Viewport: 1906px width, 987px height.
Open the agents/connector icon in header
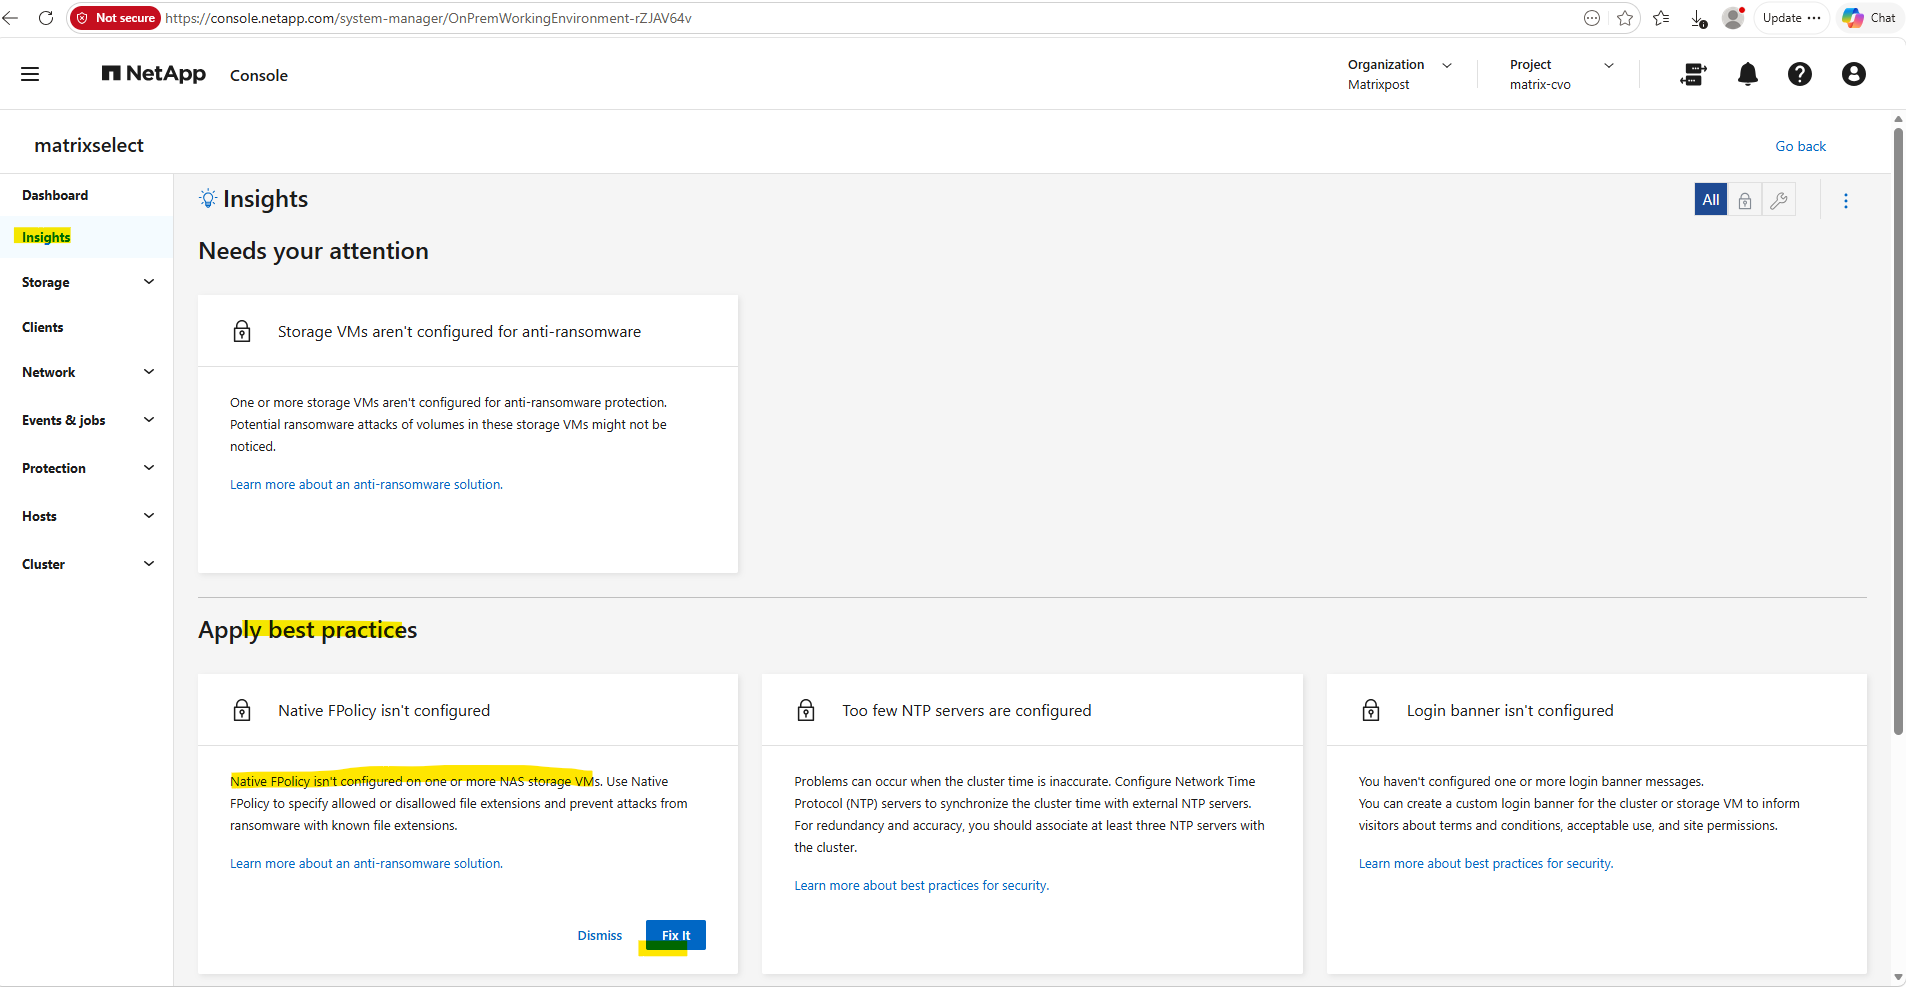pos(1693,74)
